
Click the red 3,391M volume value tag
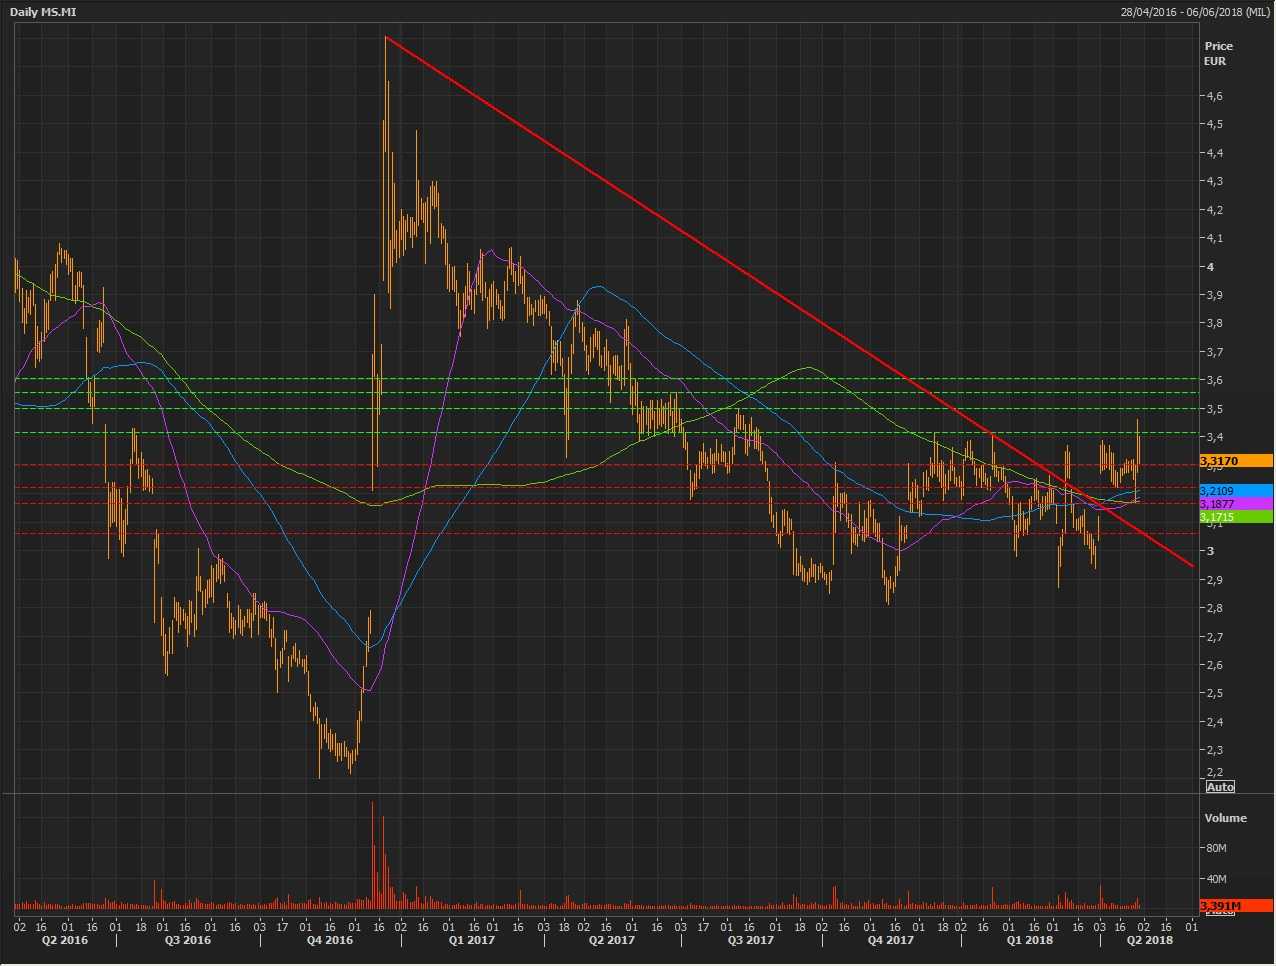(x=1235, y=906)
